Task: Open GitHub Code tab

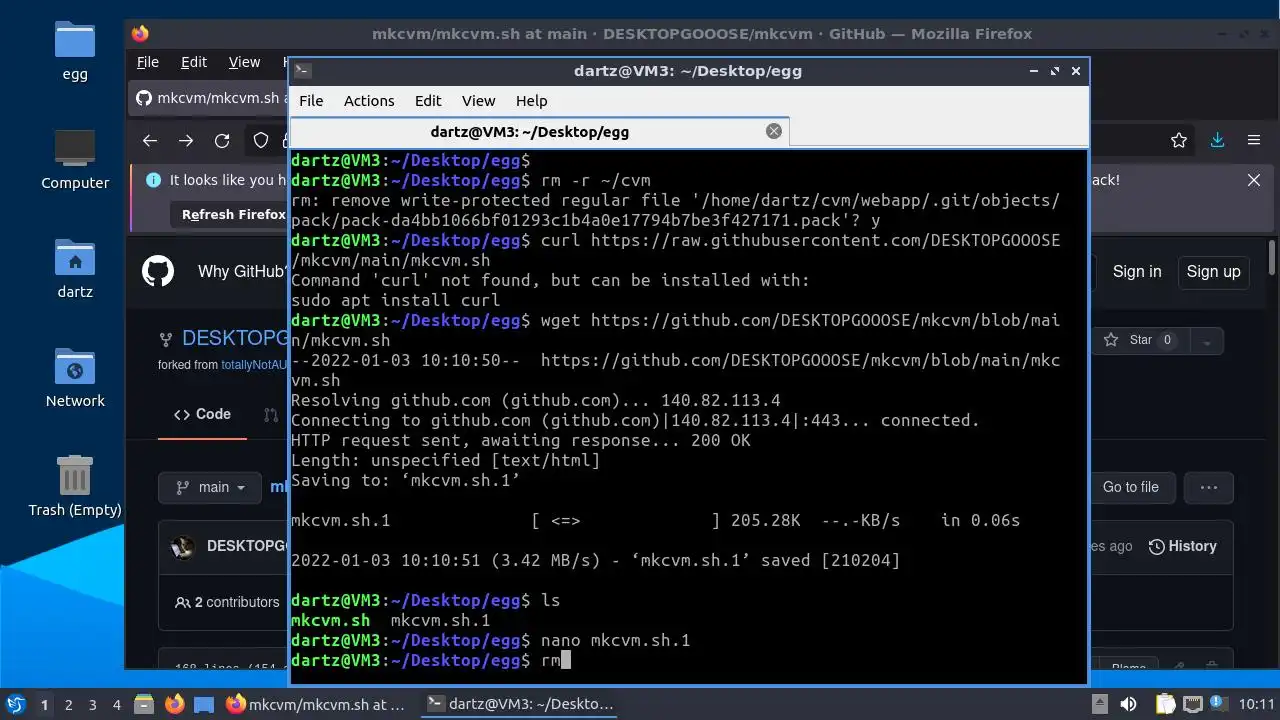Action: pos(202,414)
